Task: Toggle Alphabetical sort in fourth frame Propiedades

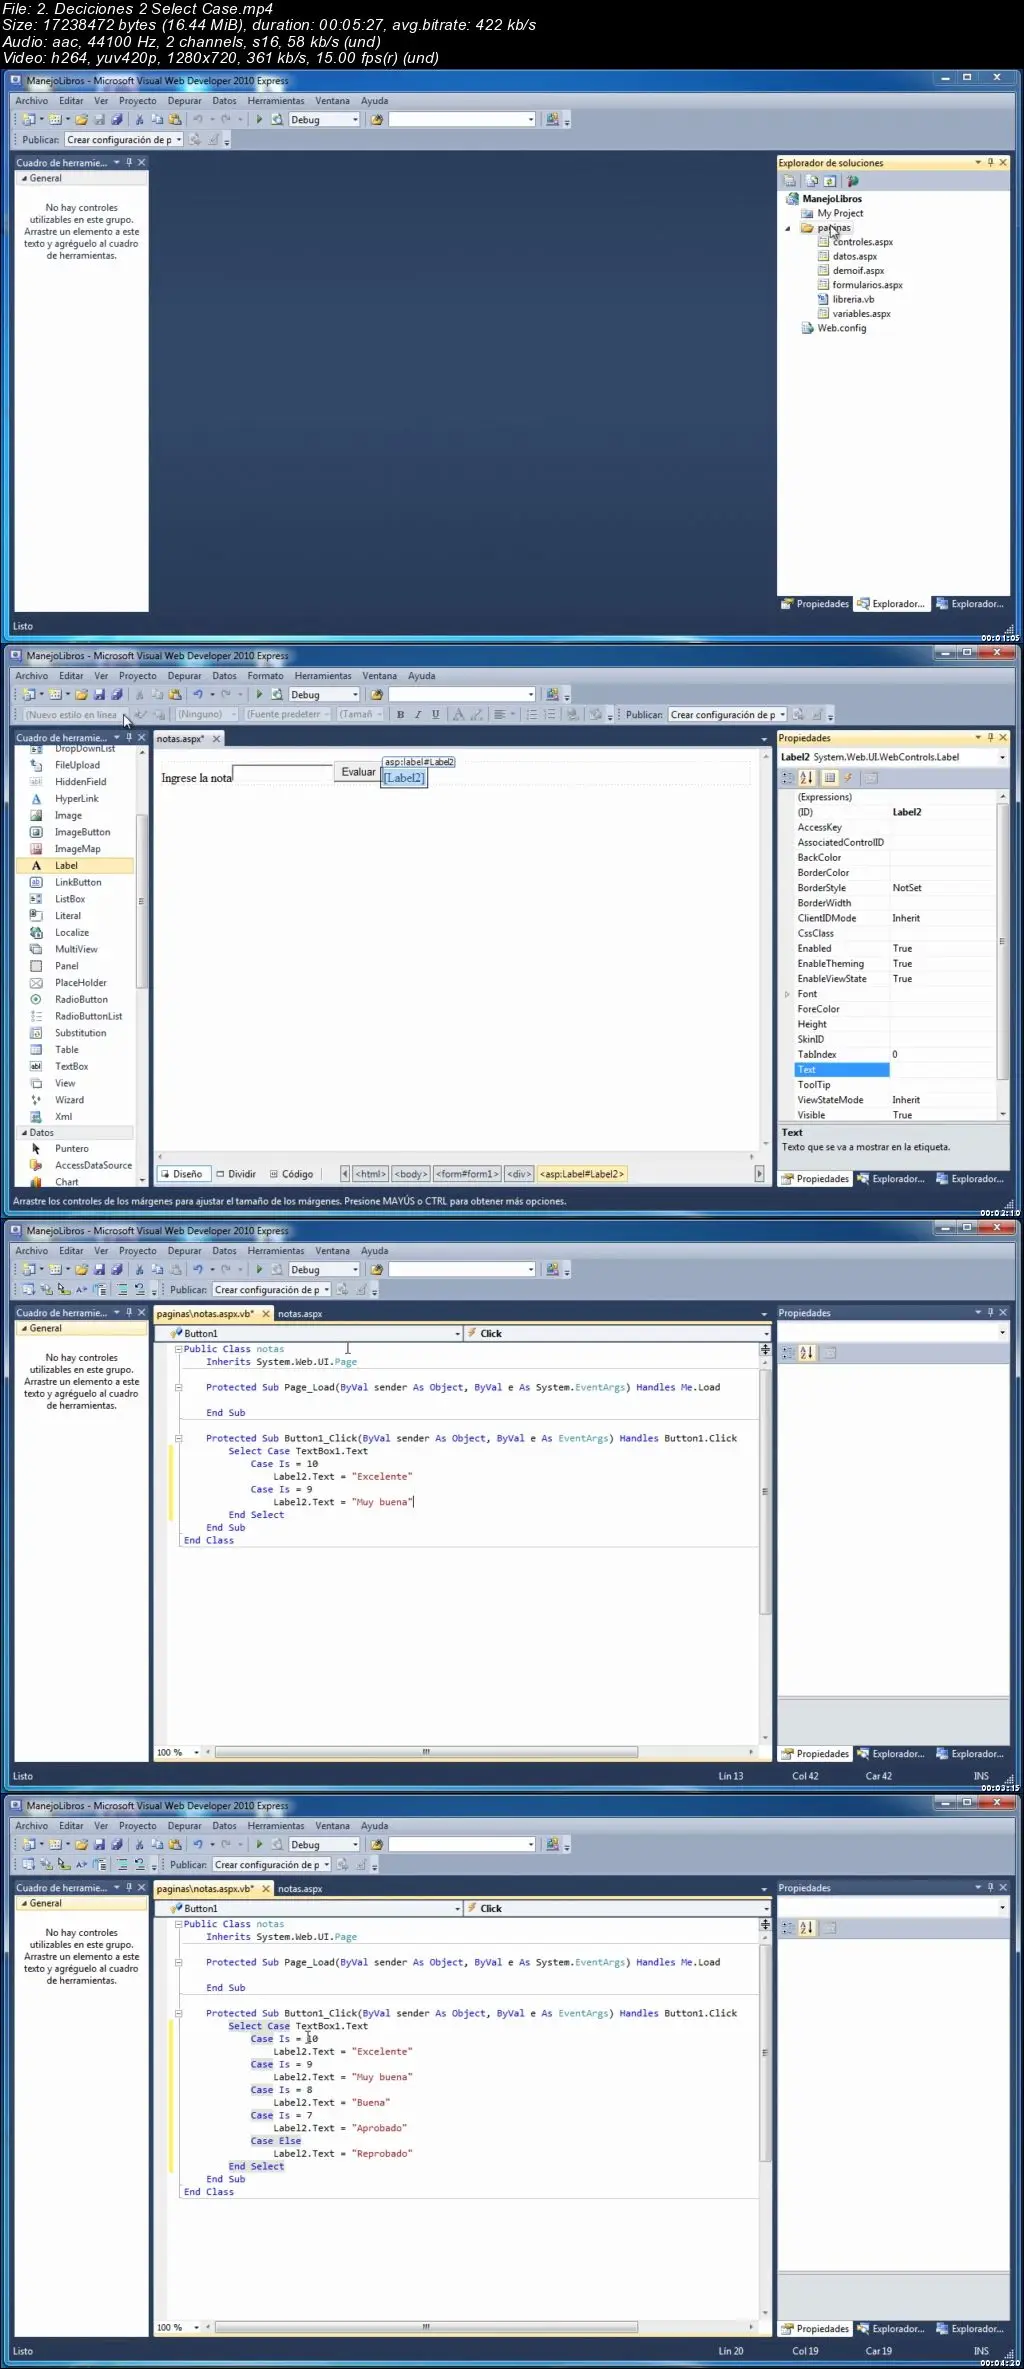Action: coord(807,1927)
